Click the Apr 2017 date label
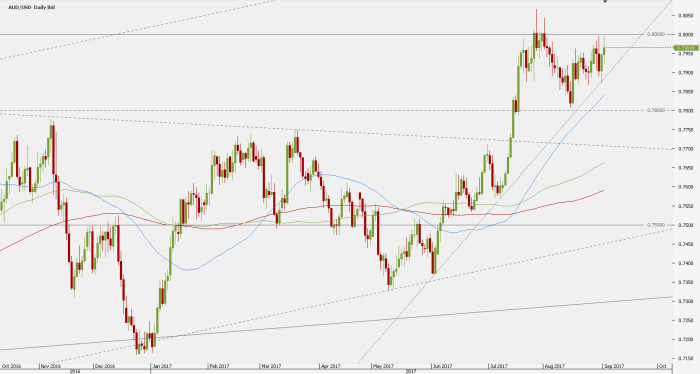 pos(331,366)
